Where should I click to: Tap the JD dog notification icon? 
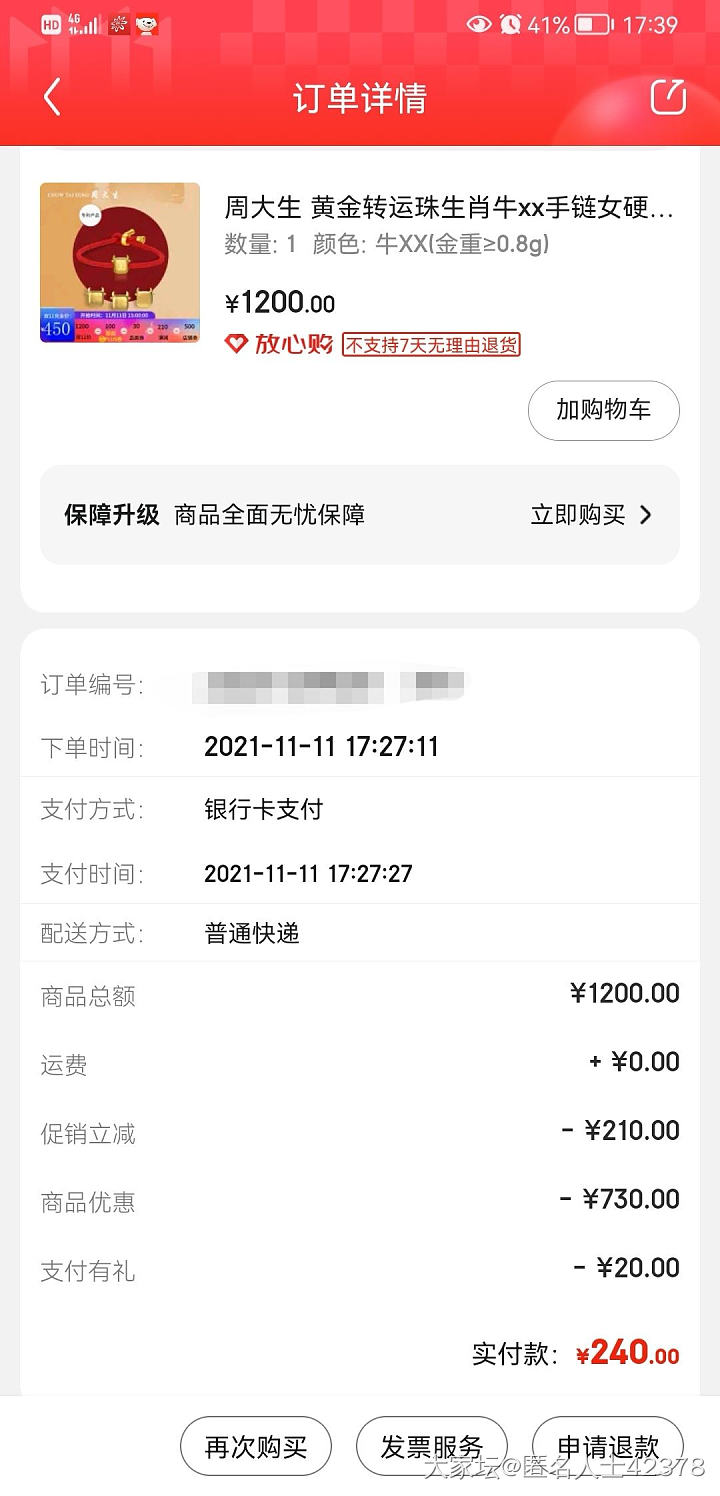coord(147,25)
